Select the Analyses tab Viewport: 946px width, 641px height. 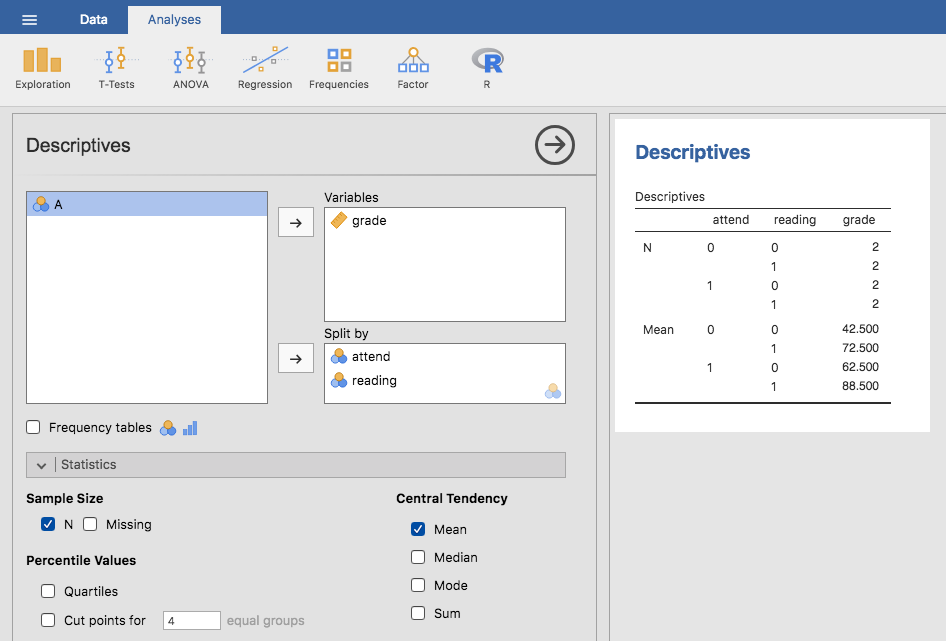(174, 19)
